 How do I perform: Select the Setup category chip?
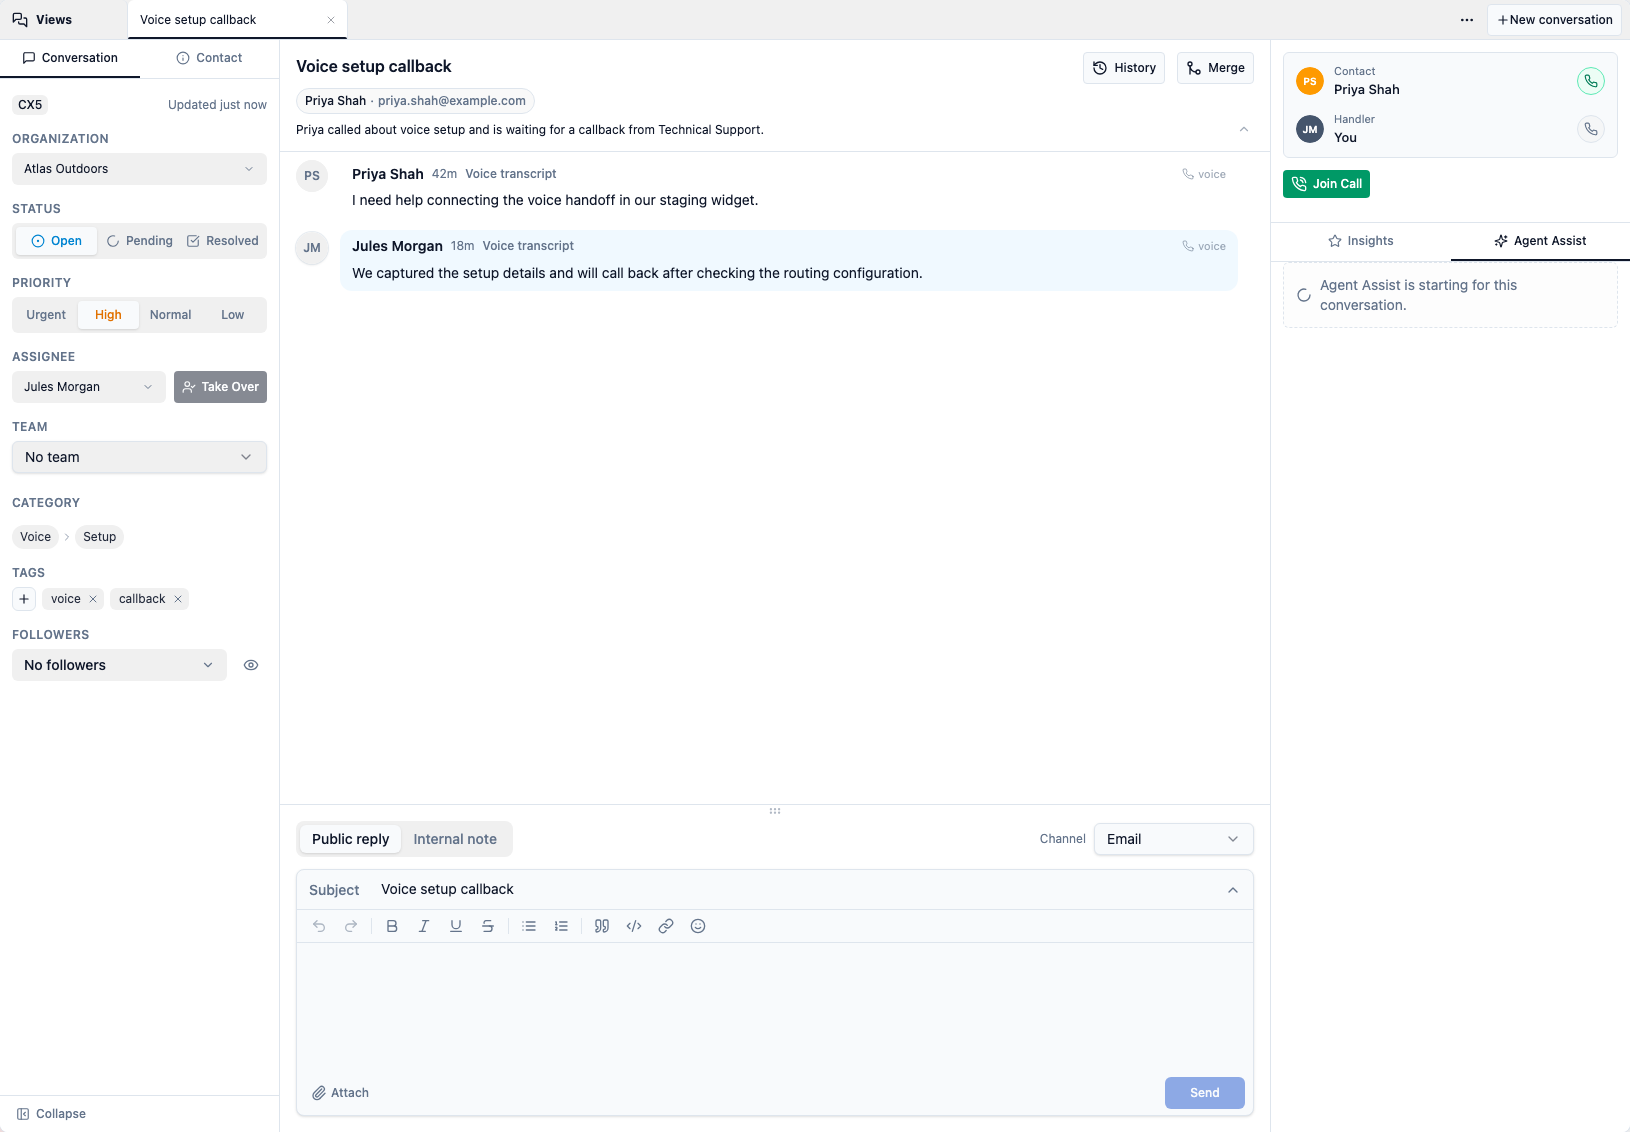coord(100,537)
